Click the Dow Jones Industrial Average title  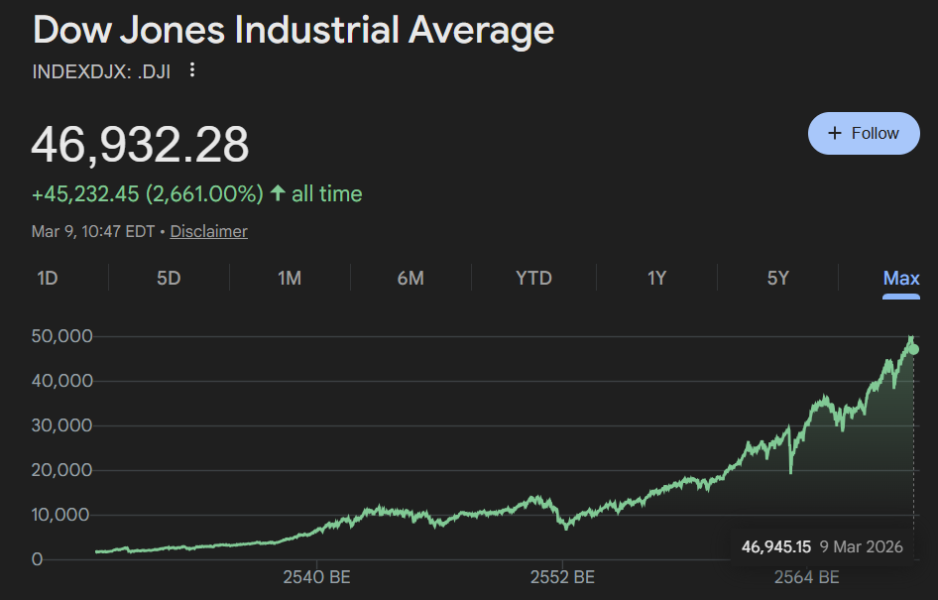coord(293,30)
